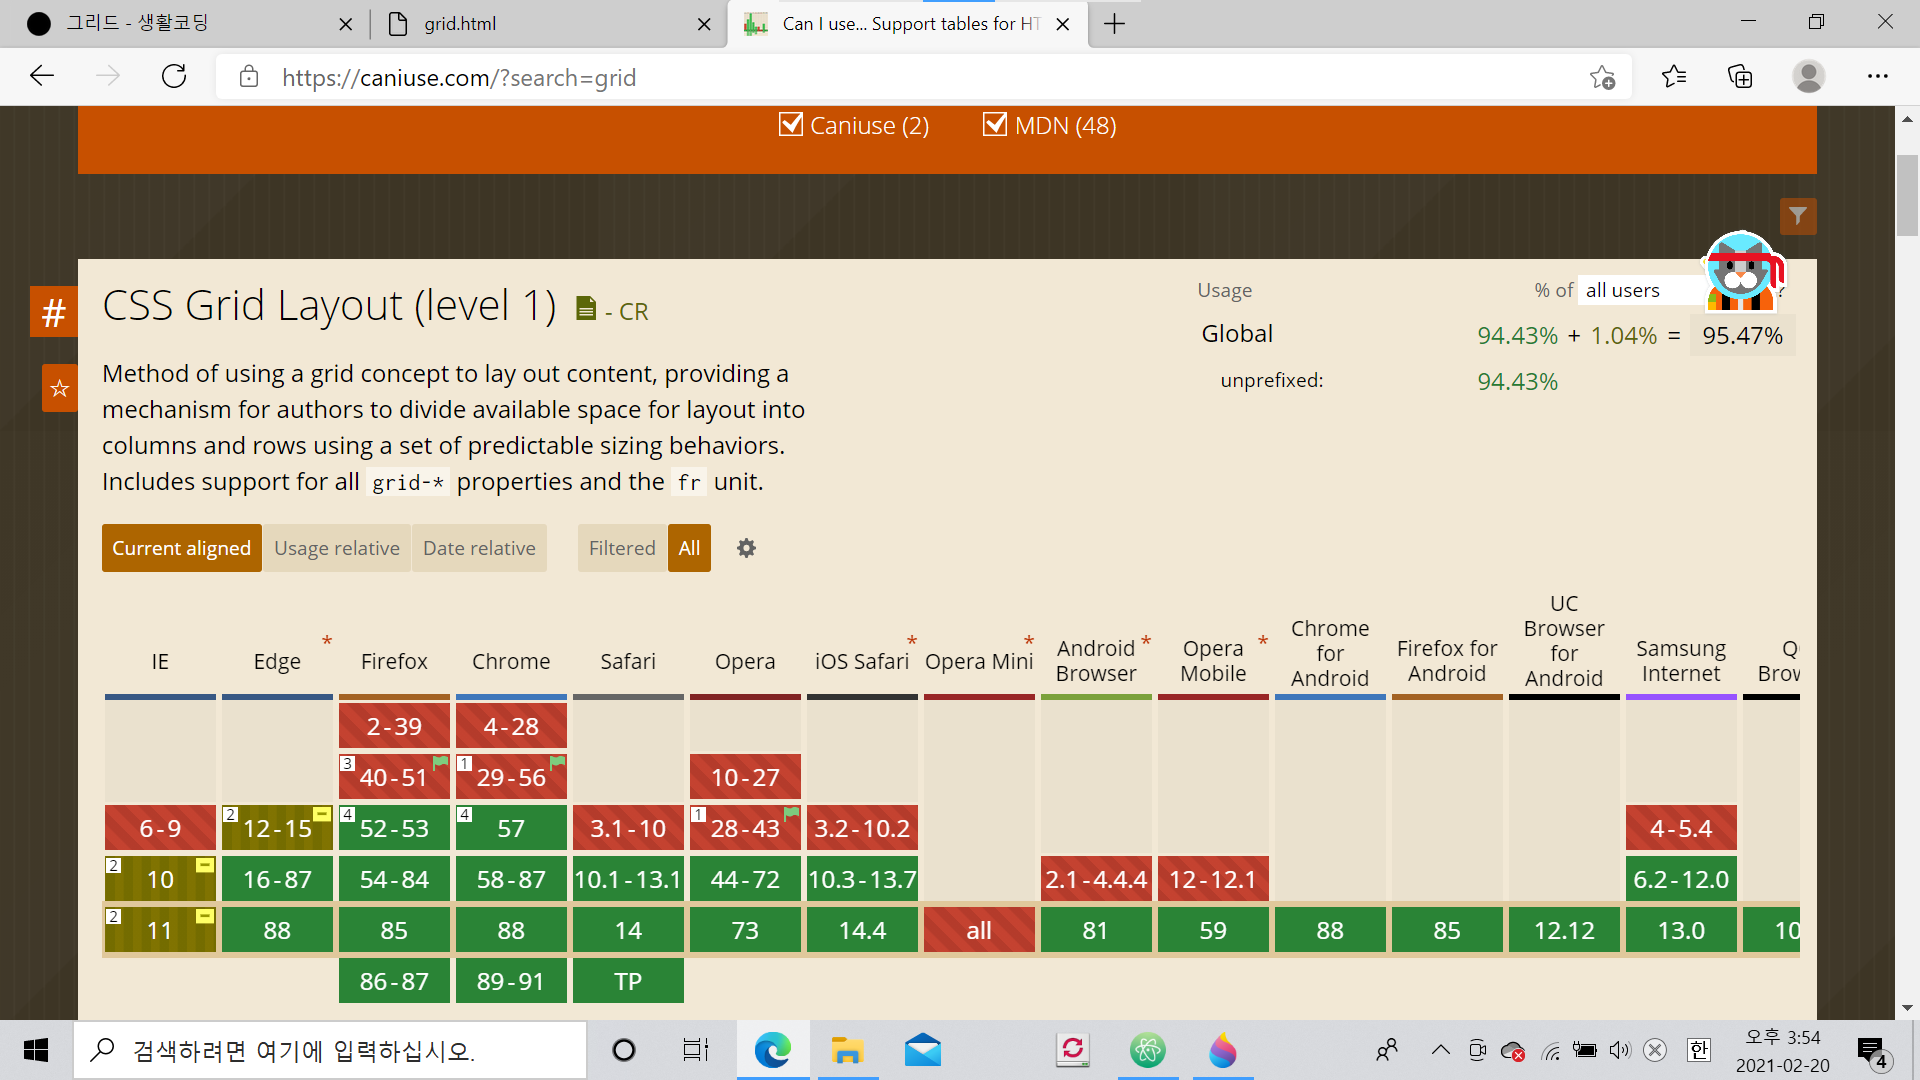Open the orange filter funnel icon
This screenshot has width=1920, height=1080.
pos(1797,216)
